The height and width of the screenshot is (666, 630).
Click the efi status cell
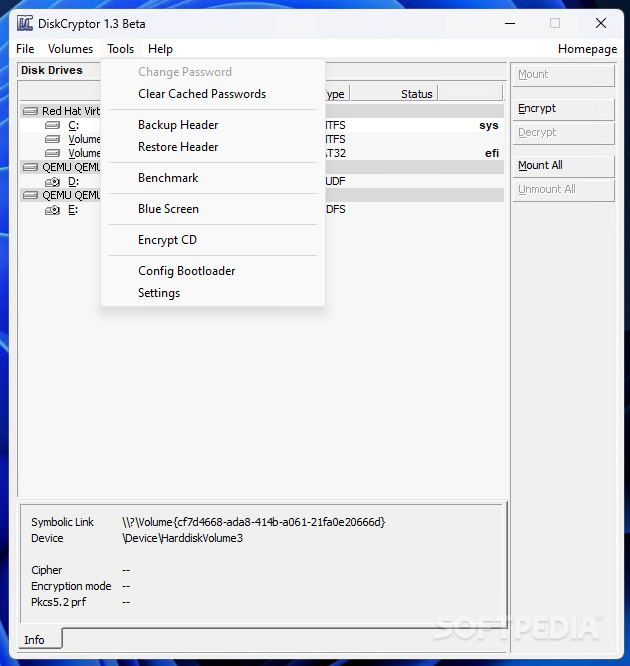tap(492, 153)
